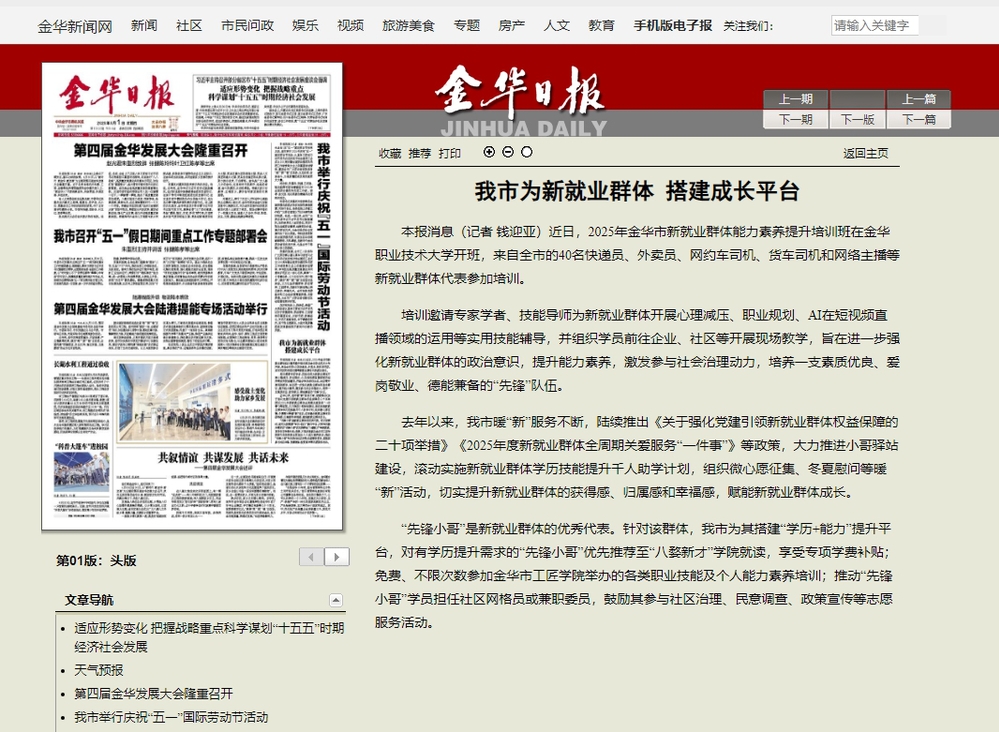
Task: Click the reset font size circle icon
Action: (x=527, y=152)
